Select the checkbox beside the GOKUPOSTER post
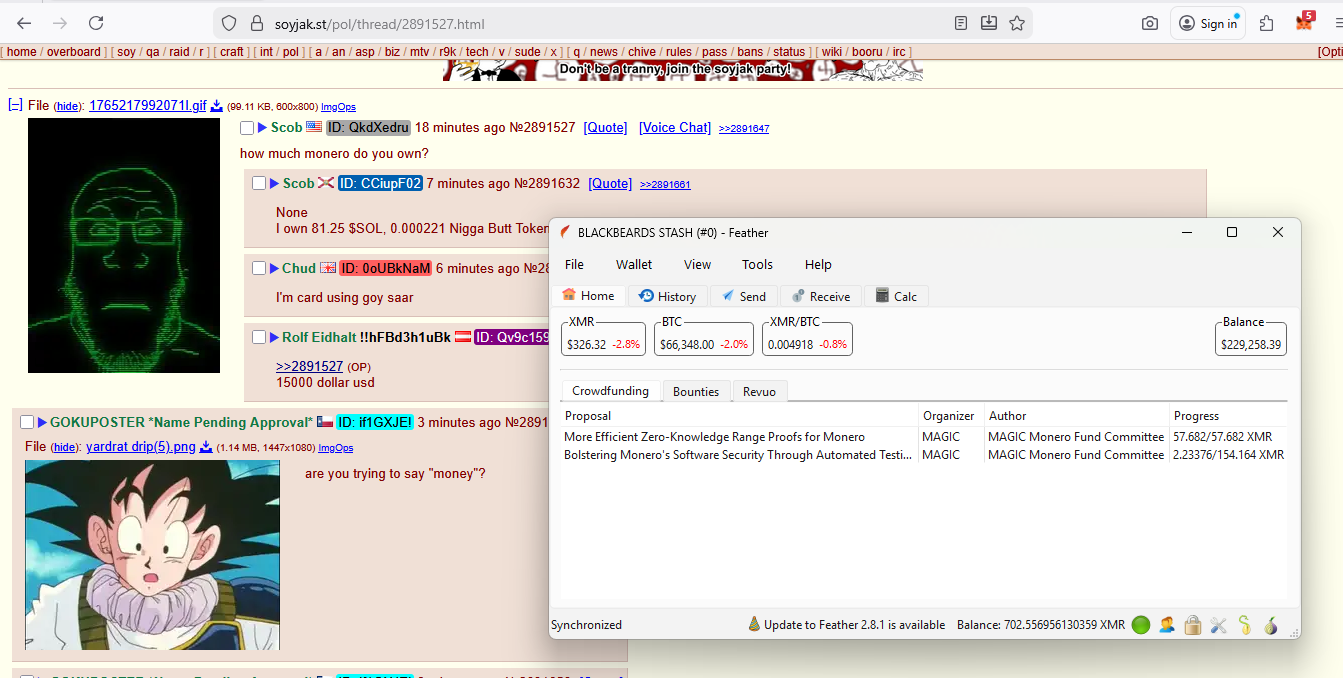The width and height of the screenshot is (1343, 678). (27, 423)
